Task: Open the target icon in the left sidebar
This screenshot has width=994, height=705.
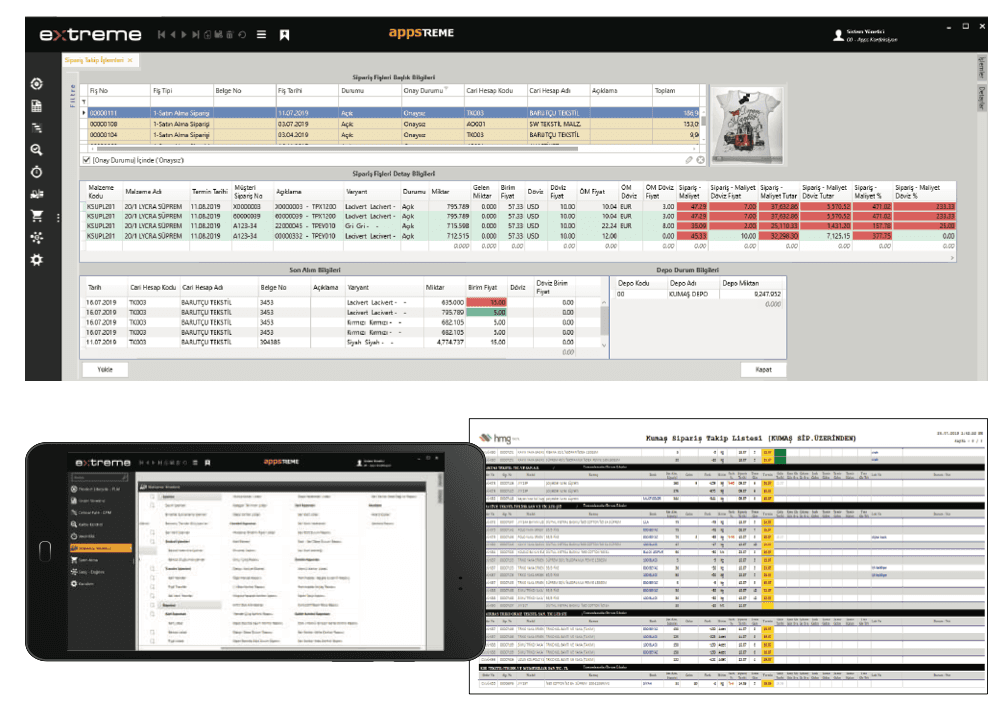Action: point(37,84)
